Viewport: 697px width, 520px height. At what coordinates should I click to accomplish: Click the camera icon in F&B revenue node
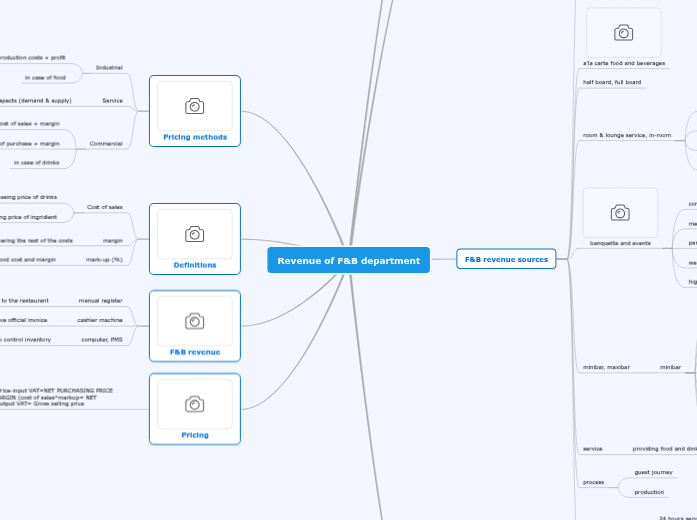click(194, 321)
